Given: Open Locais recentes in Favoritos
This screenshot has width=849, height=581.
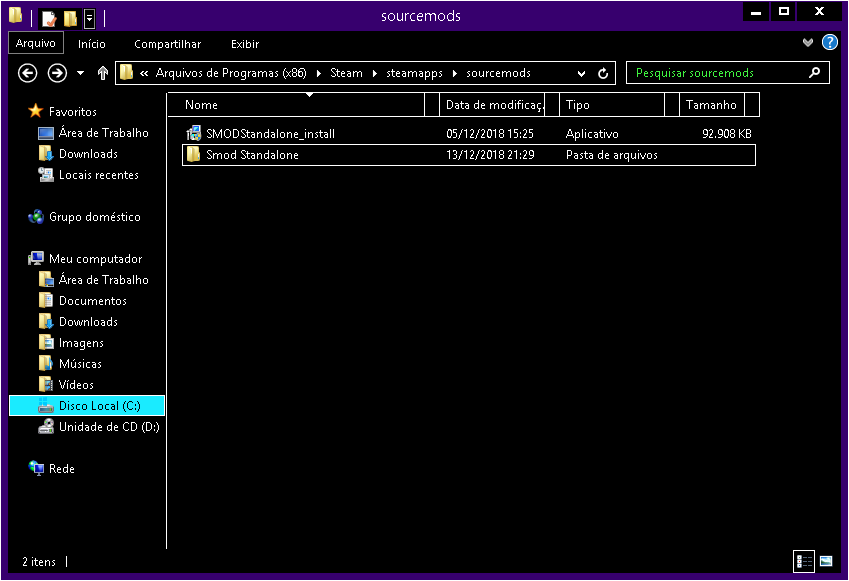Looking at the screenshot, I should point(99,175).
